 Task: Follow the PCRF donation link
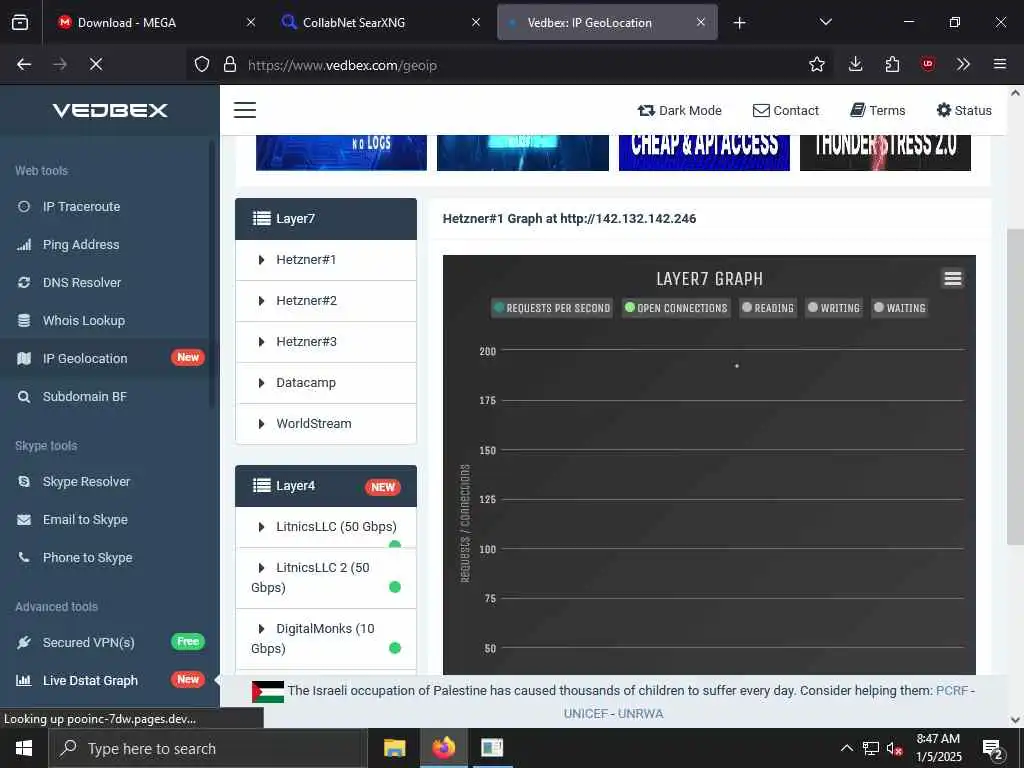click(x=952, y=690)
